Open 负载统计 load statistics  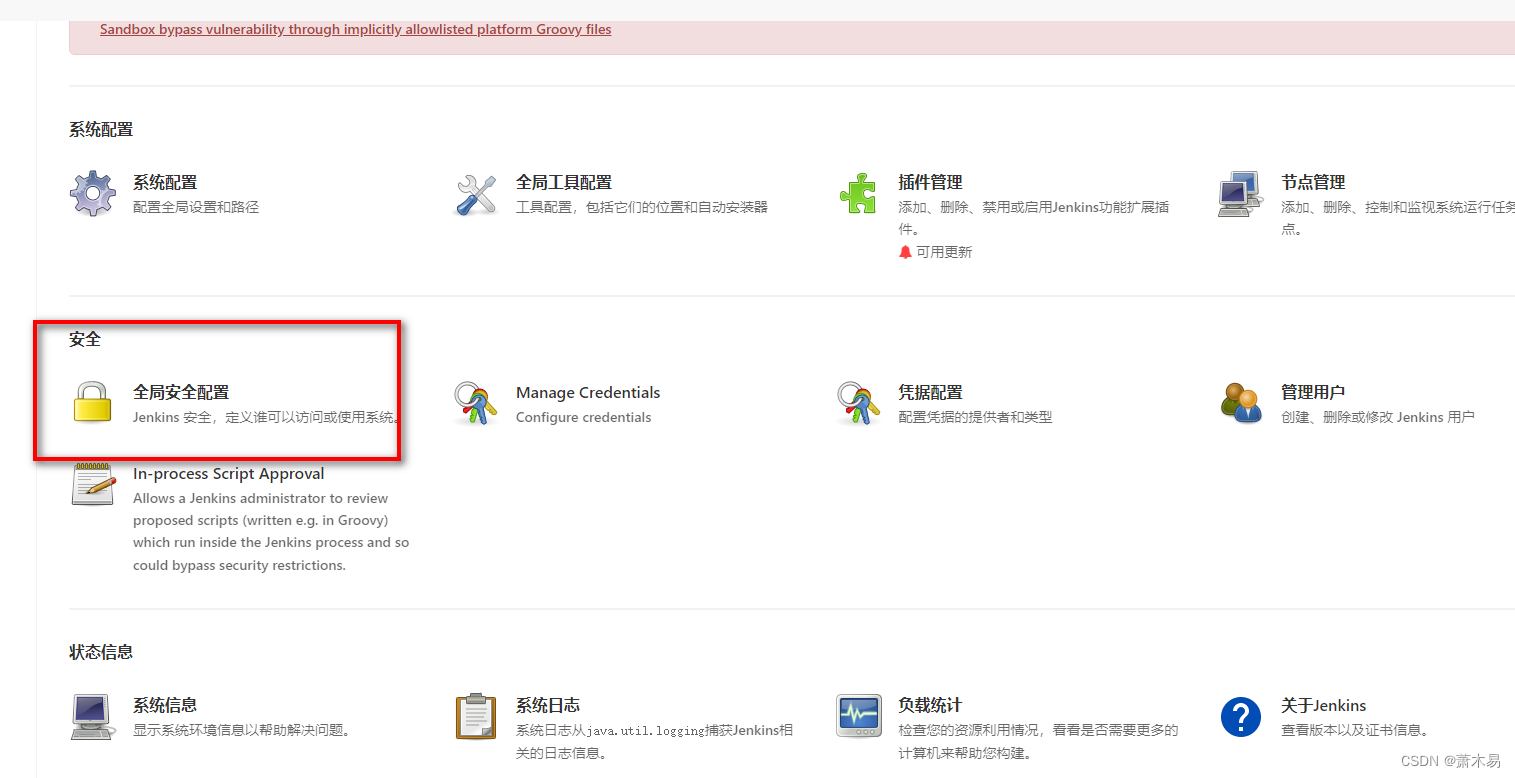(x=930, y=705)
